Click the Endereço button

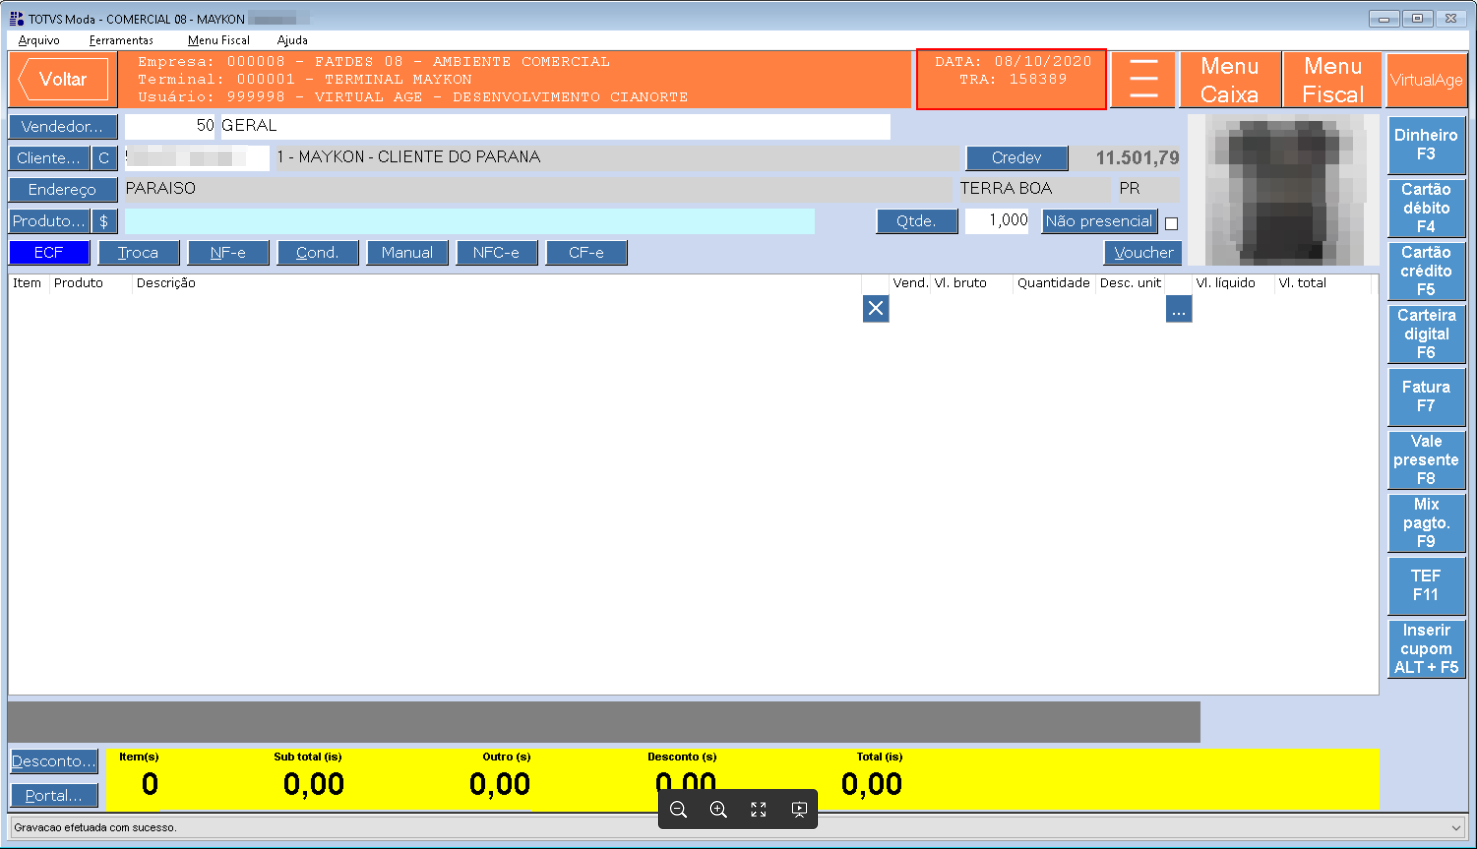pyautogui.click(x=63, y=189)
